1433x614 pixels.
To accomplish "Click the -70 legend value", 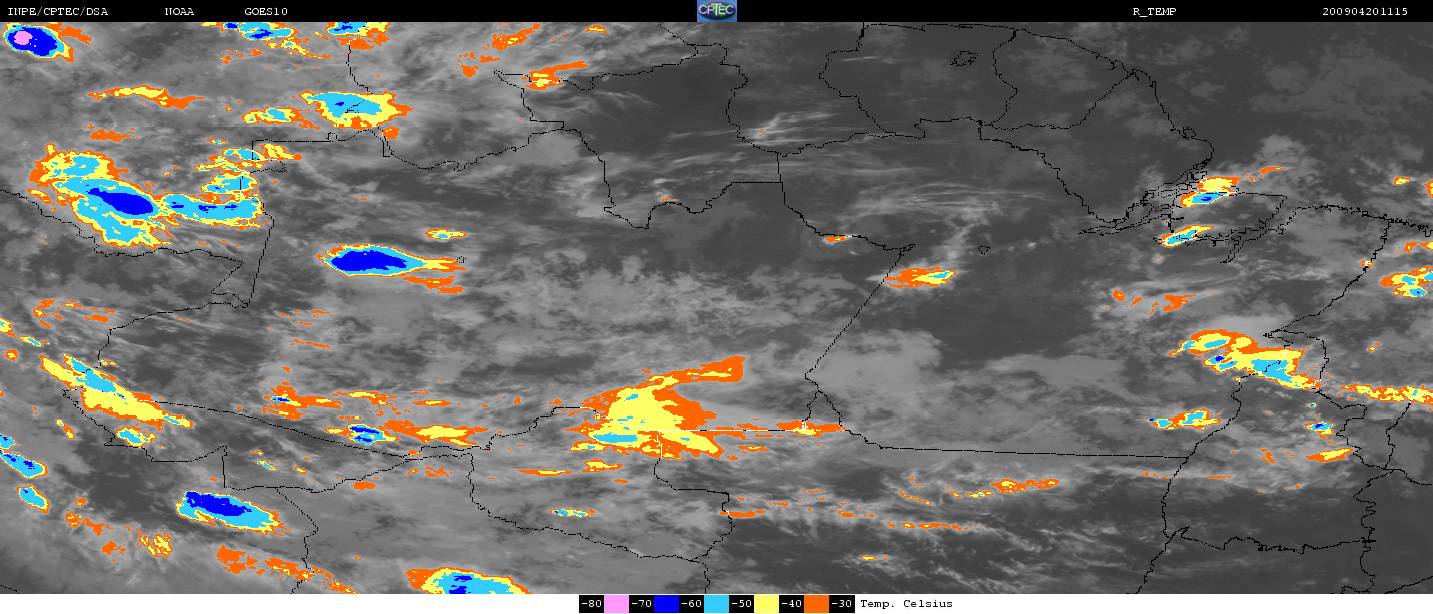I will pos(642,604).
